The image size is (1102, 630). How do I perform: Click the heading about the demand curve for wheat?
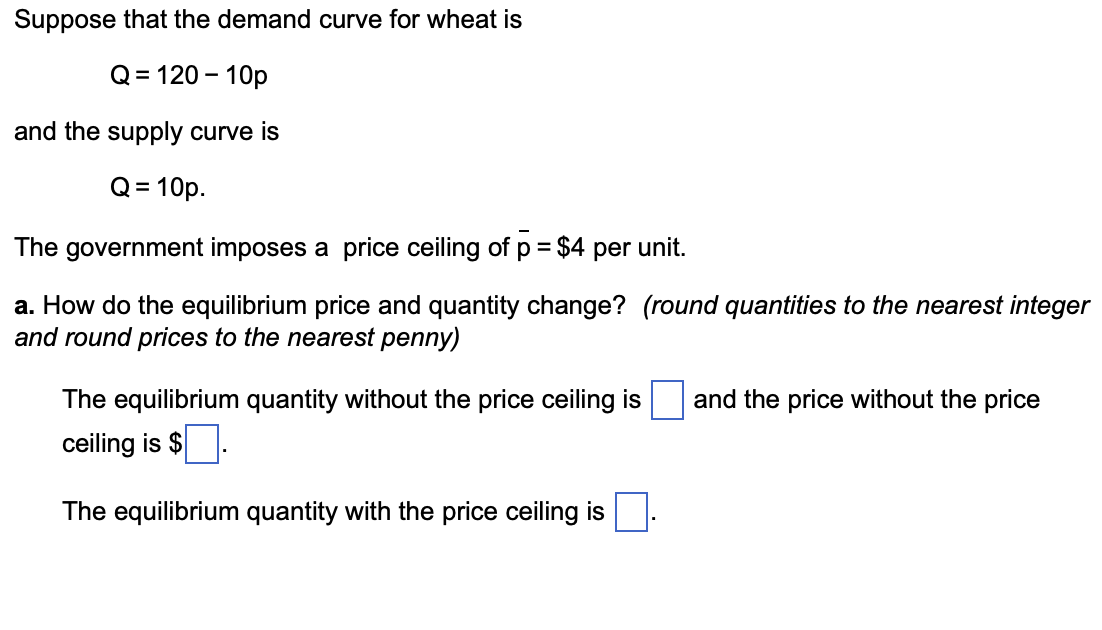[x=267, y=19]
